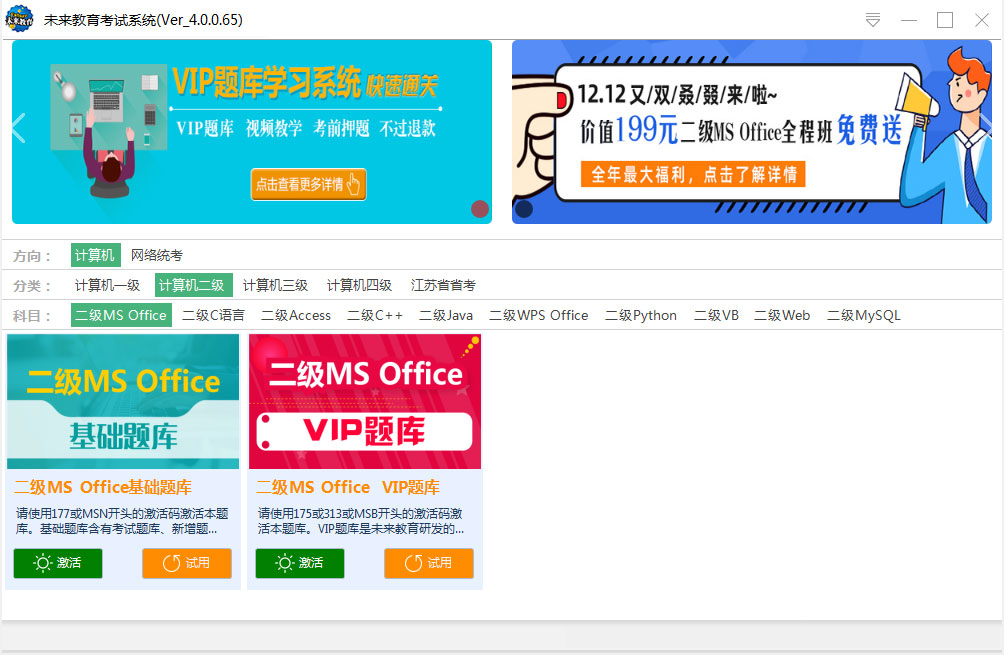Select subject 二级C语言
1004x658 pixels.
(x=213, y=316)
